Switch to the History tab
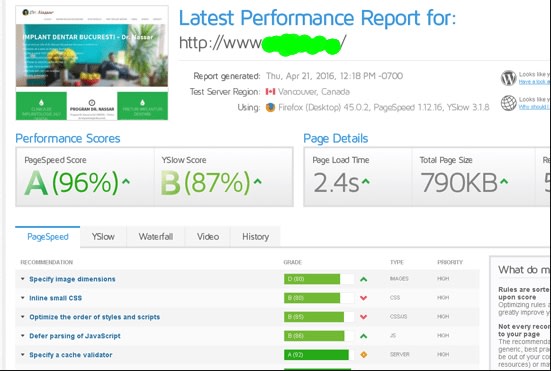The width and height of the screenshot is (551, 371). coord(255,237)
